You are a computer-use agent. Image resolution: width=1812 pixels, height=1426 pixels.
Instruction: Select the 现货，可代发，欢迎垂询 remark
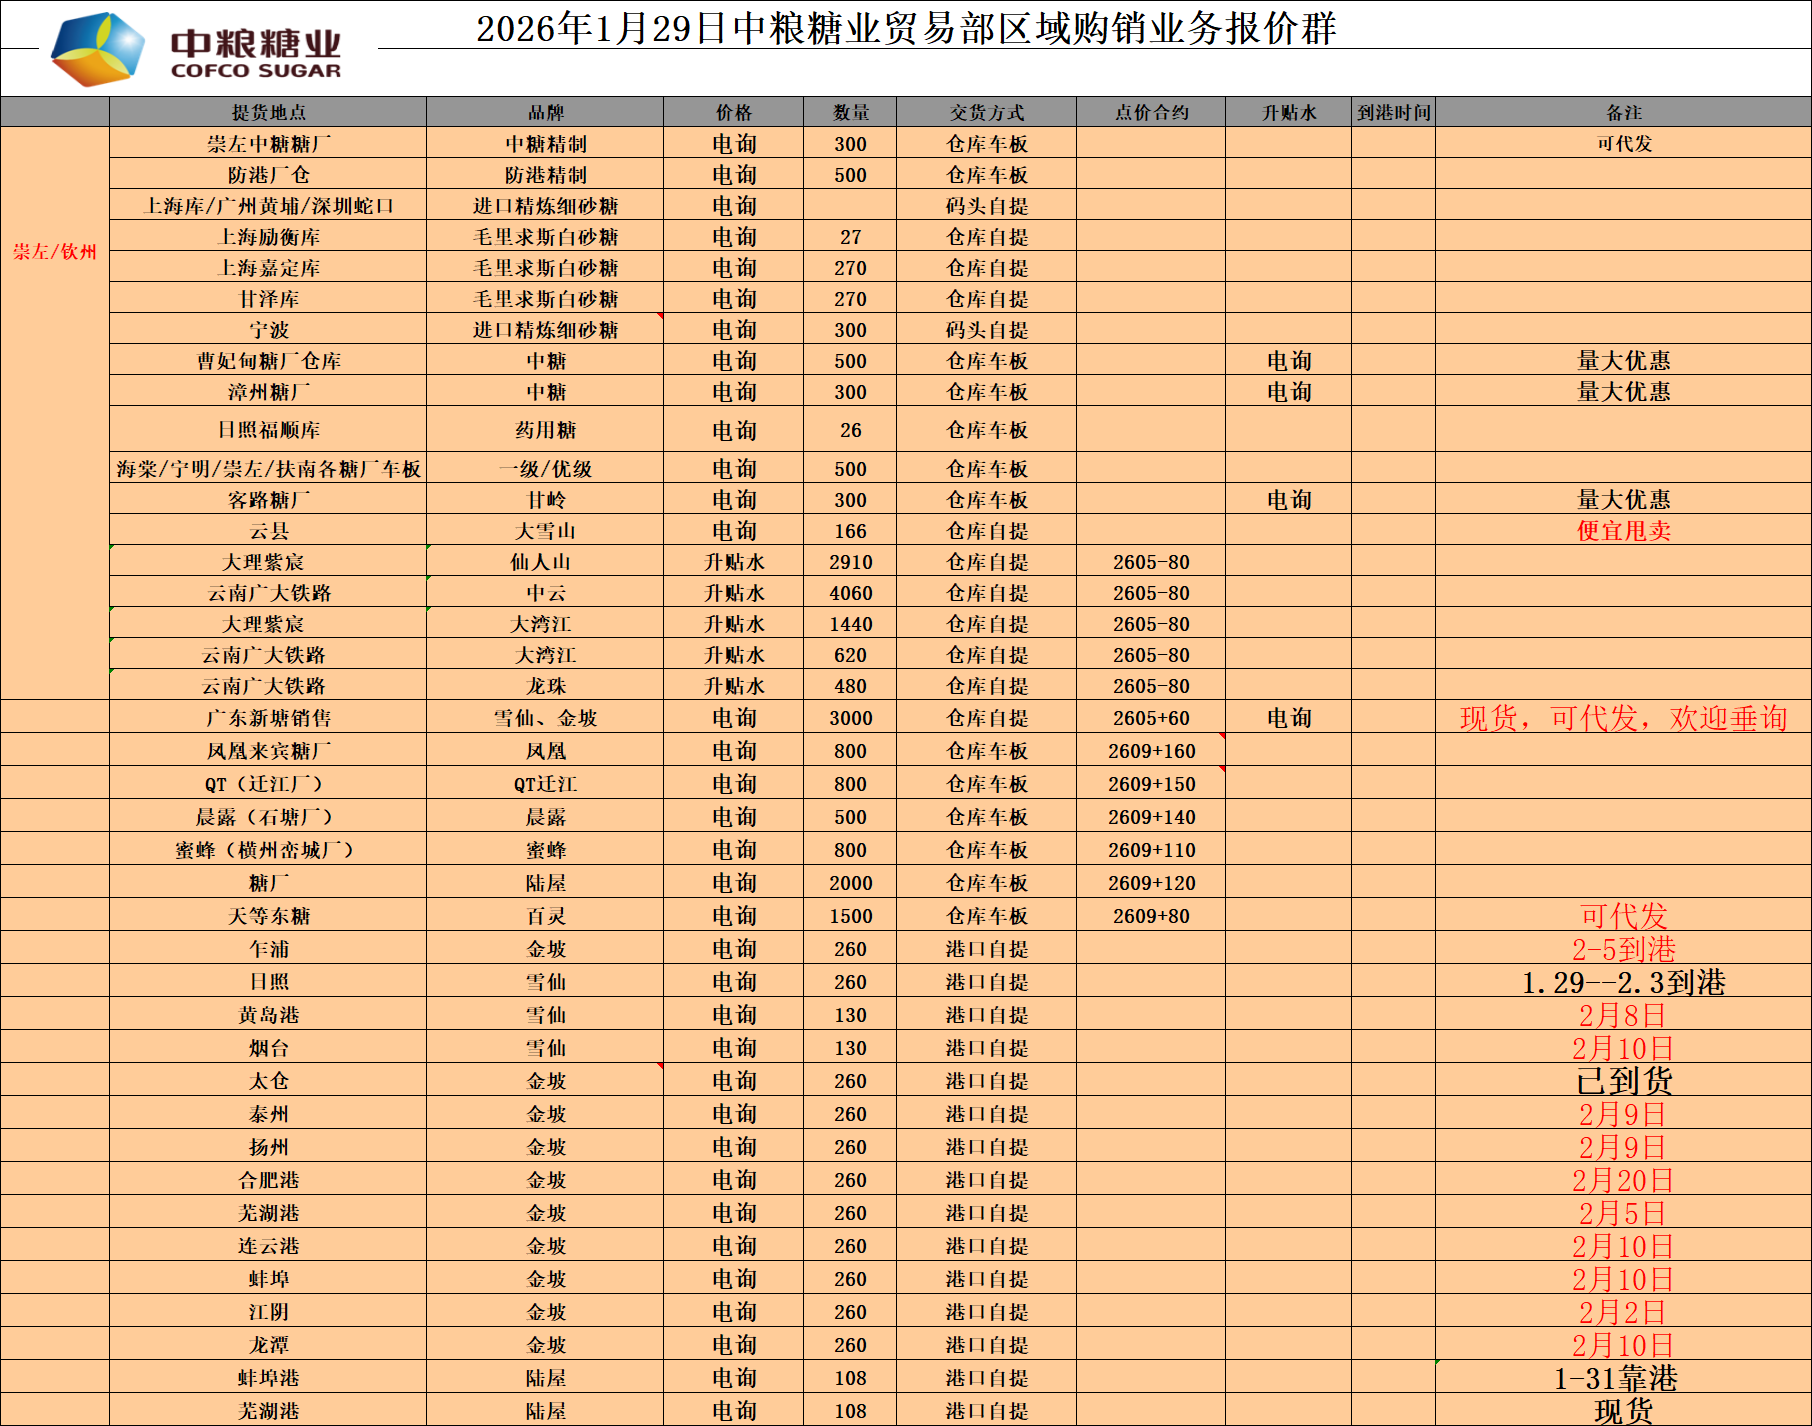(1623, 718)
